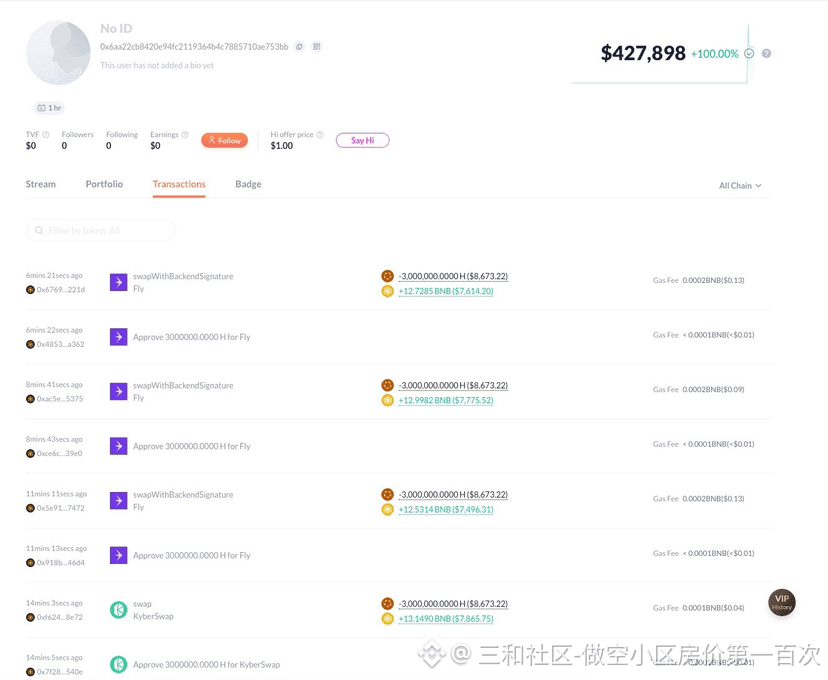Click the KyberSwap label under swap

pos(153,617)
